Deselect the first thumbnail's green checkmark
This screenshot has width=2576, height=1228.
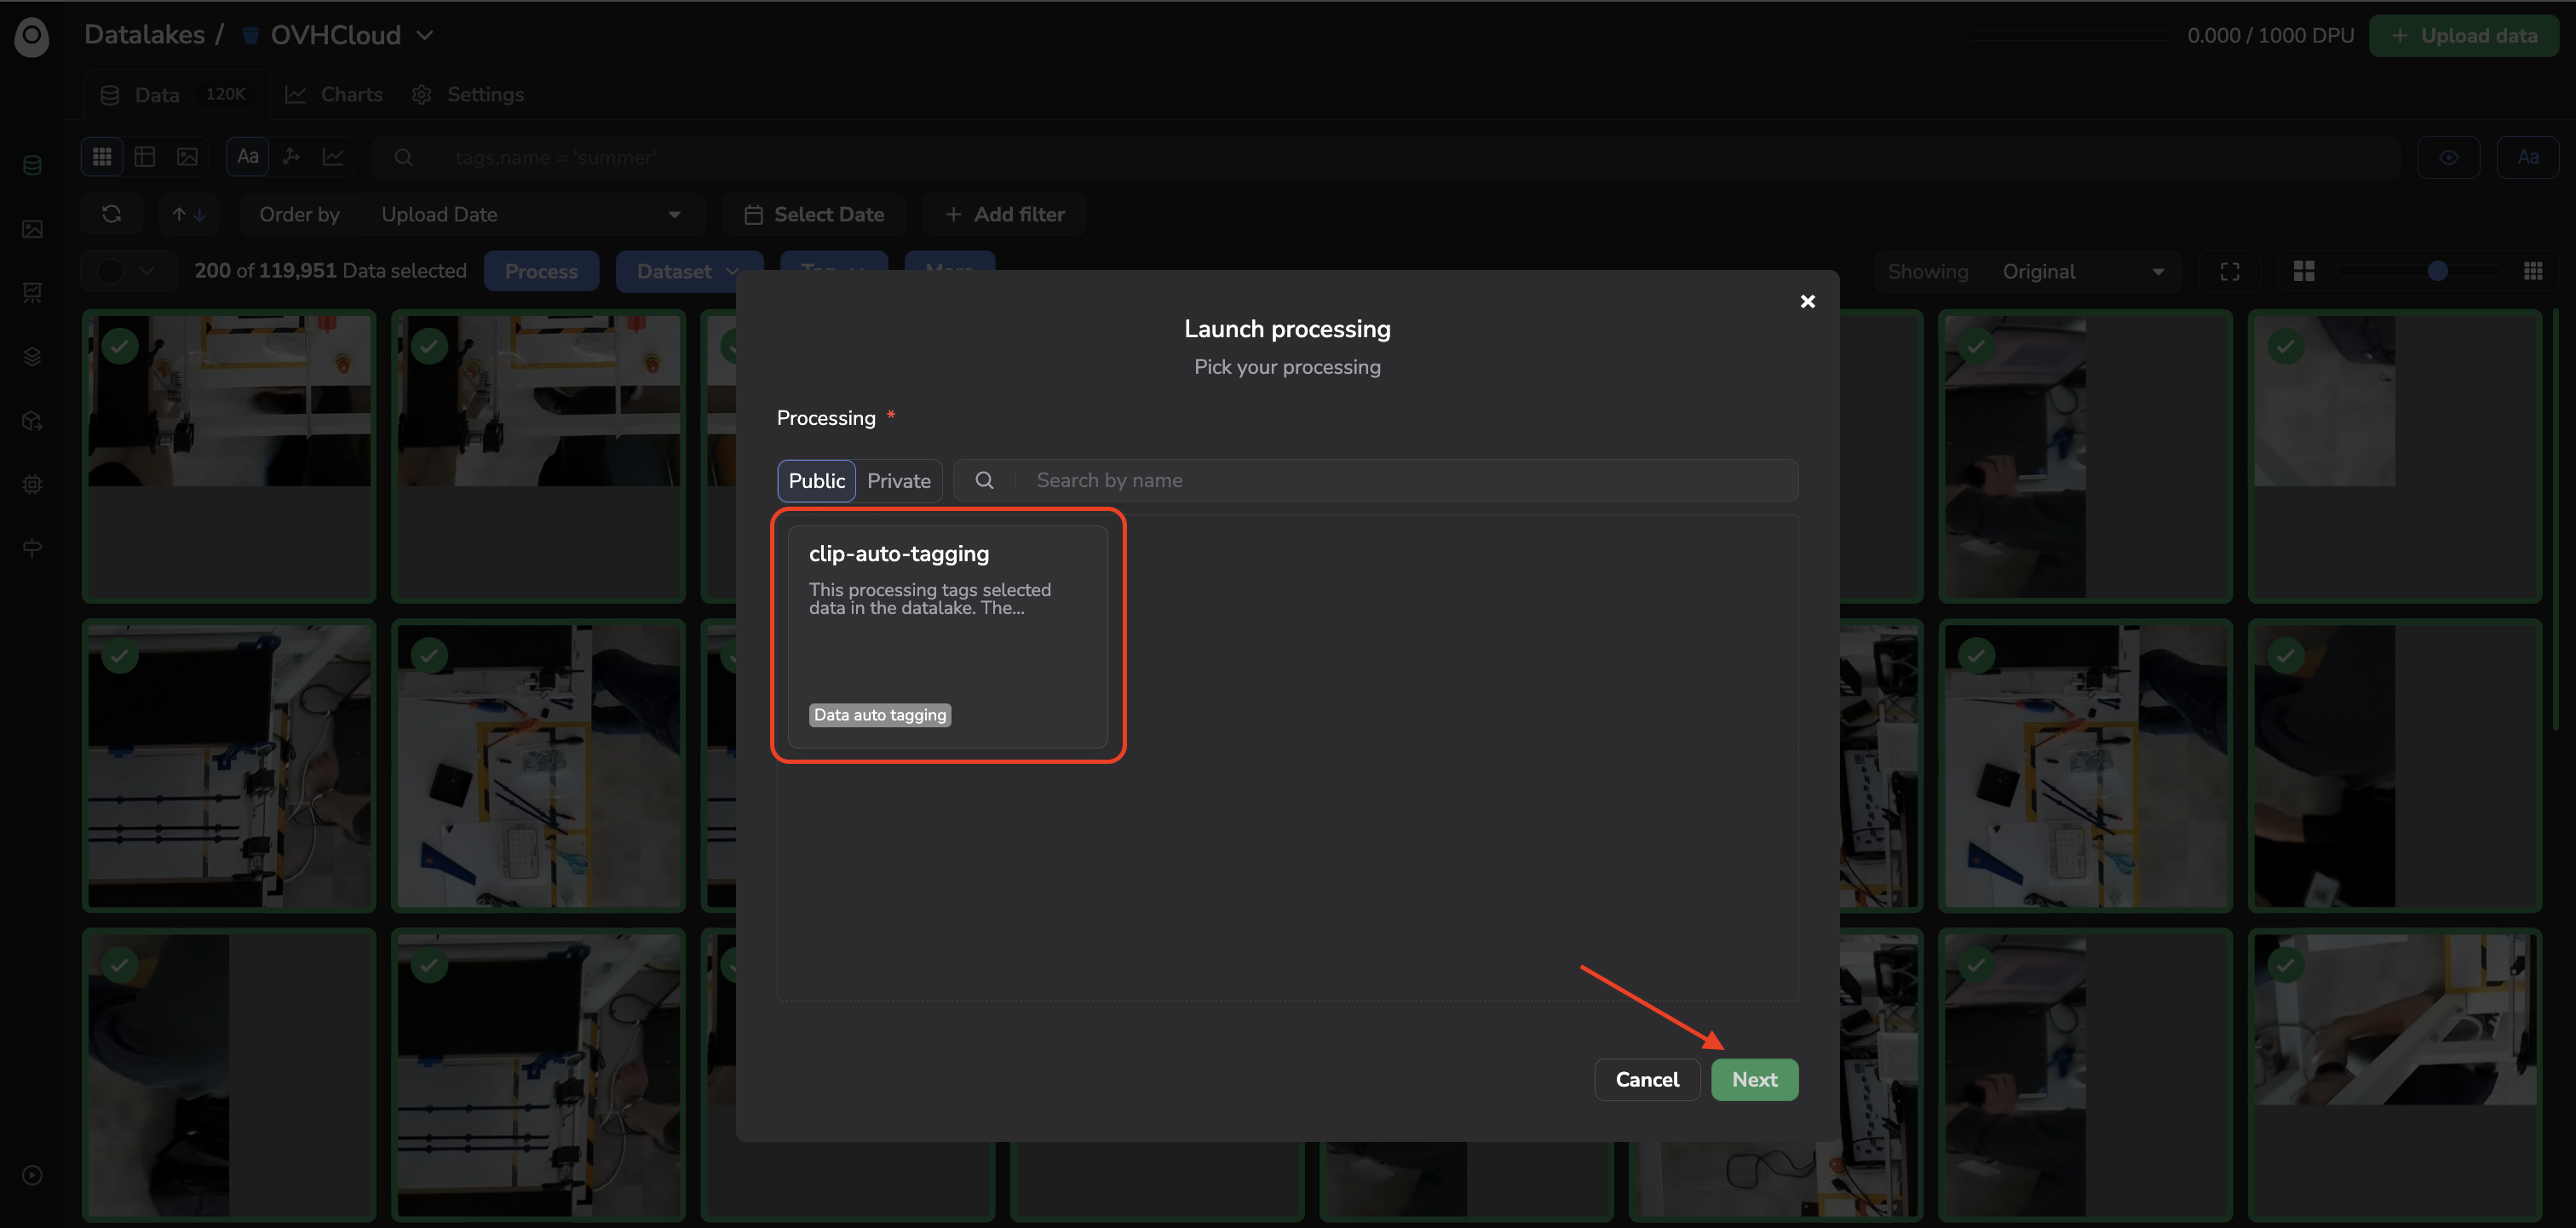point(120,346)
